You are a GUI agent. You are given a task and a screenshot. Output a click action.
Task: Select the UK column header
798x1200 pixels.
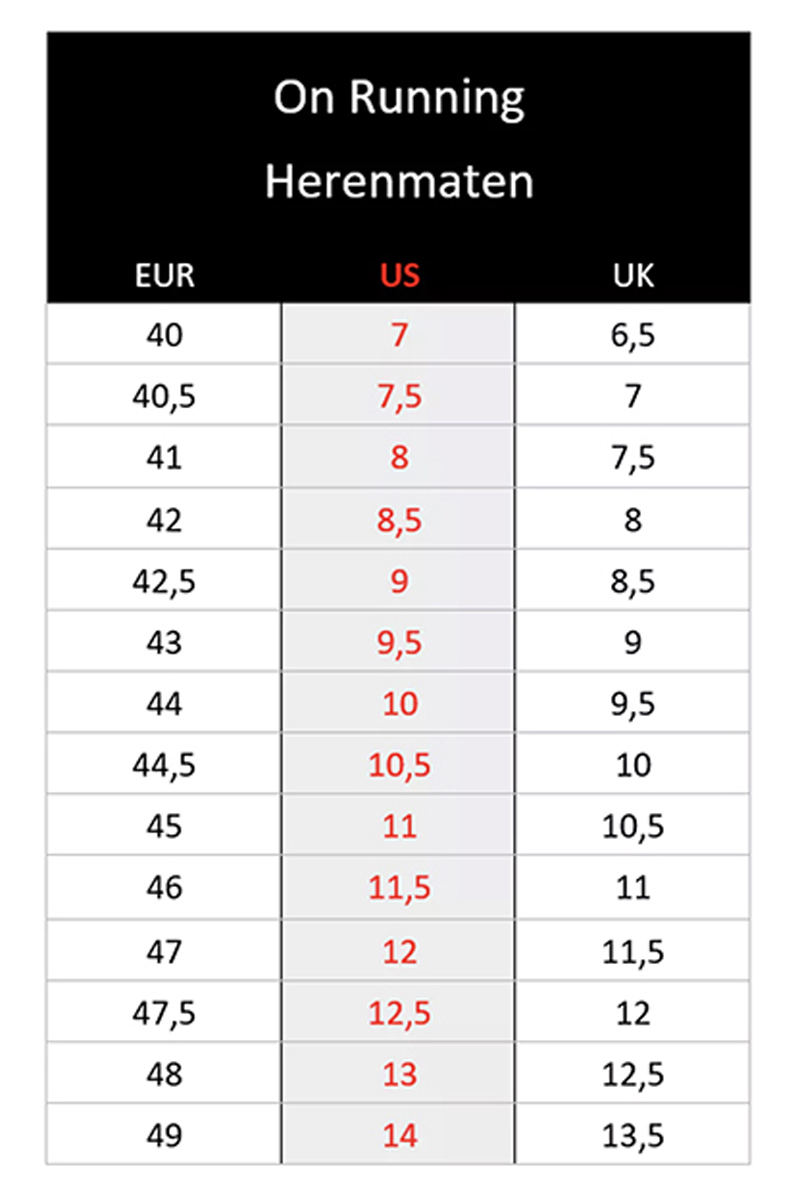(633, 275)
